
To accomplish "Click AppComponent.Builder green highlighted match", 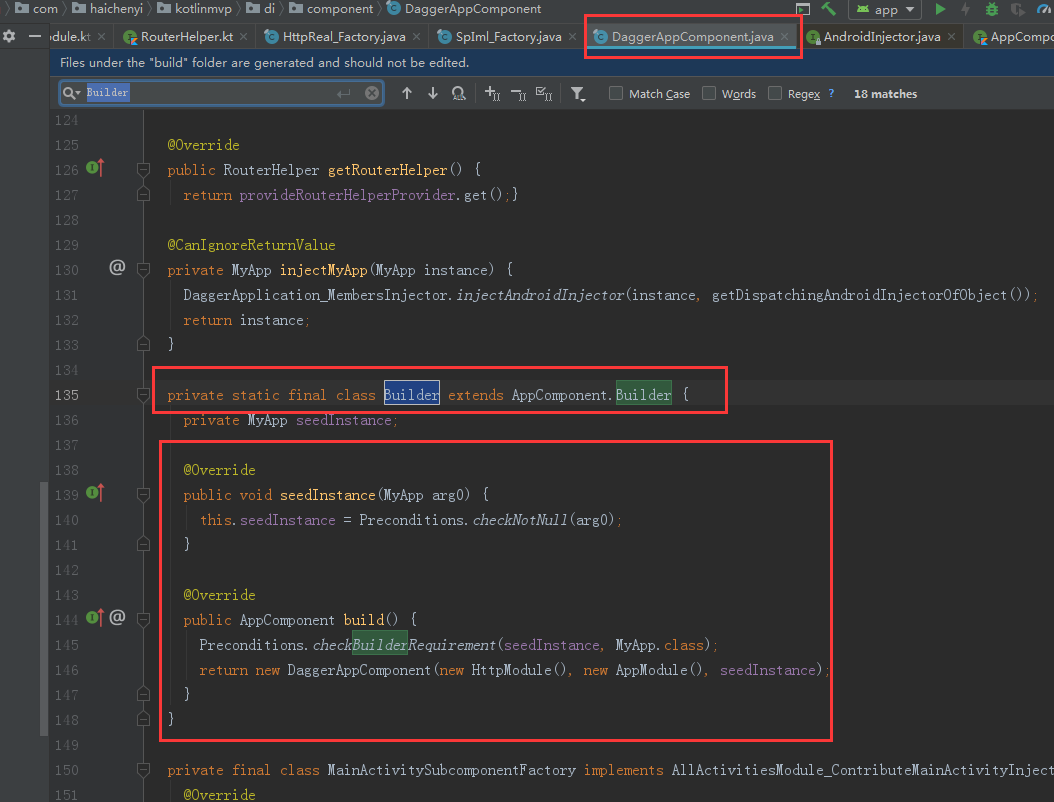I will click(x=643, y=395).
